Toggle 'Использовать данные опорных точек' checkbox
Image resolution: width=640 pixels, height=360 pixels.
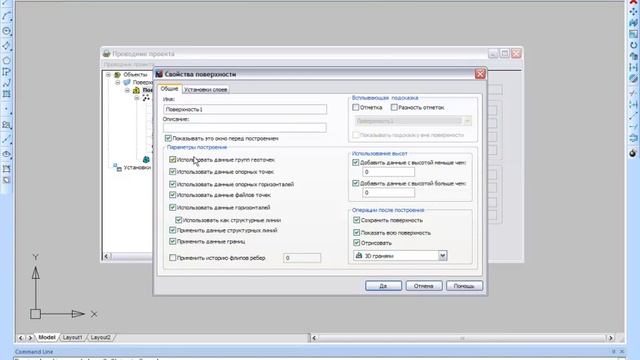tap(172, 172)
